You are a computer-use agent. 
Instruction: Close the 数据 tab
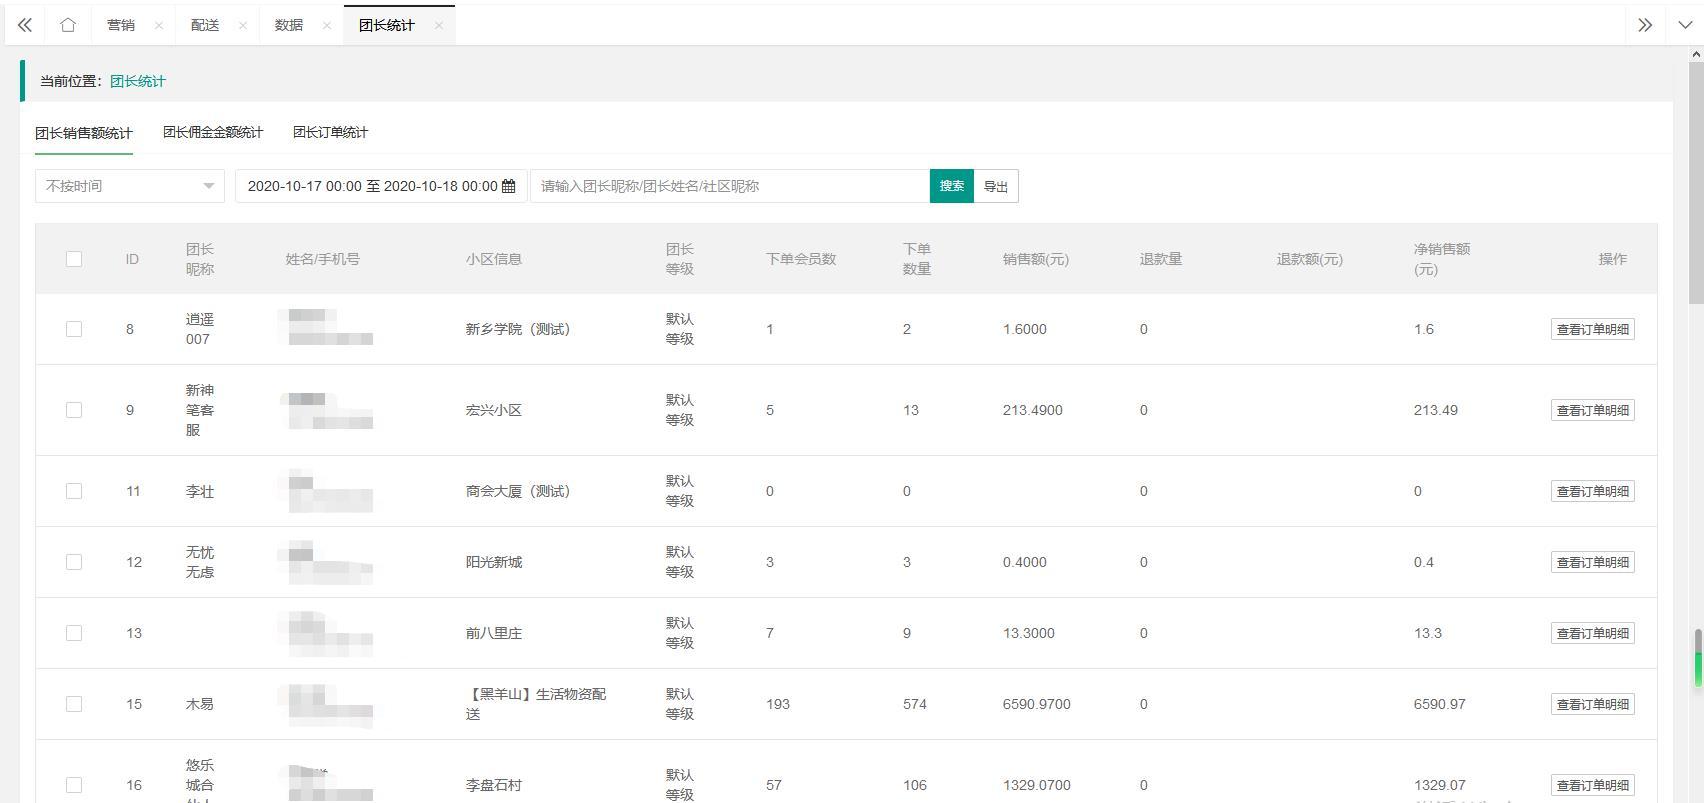[327, 26]
